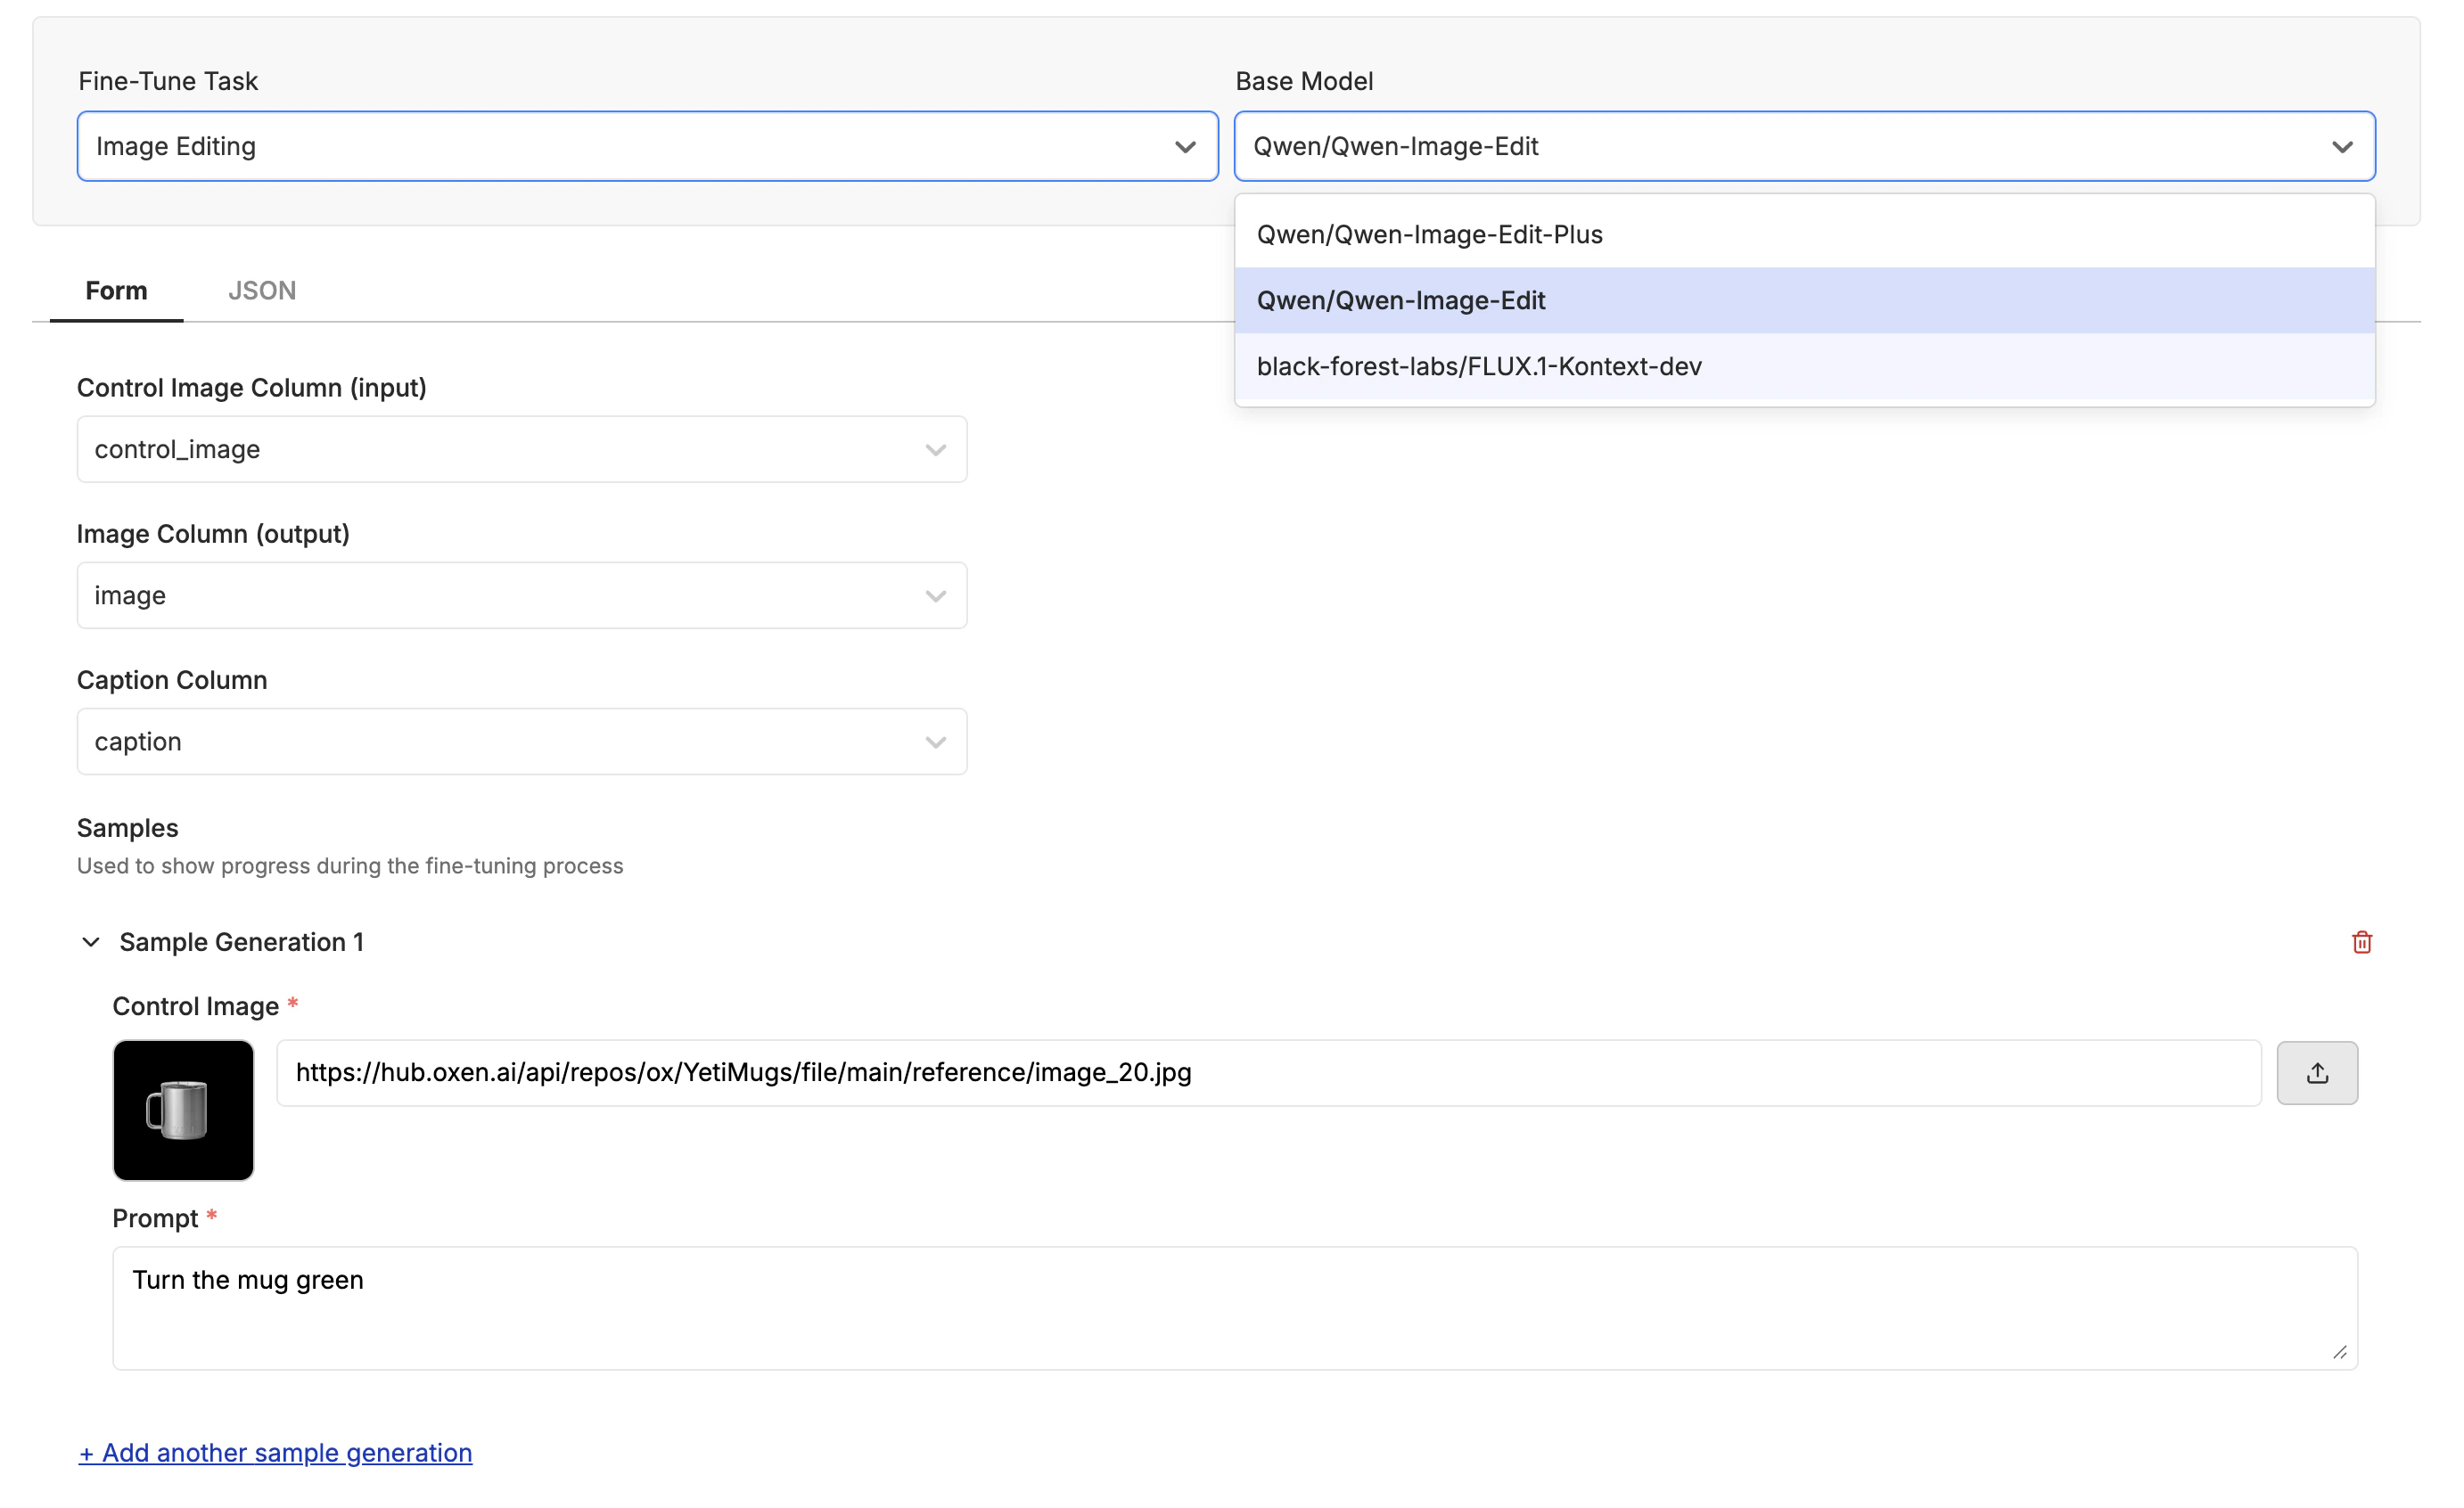Click the Base Model dropdown chevron
2464x1508 pixels.
click(x=2341, y=147)
